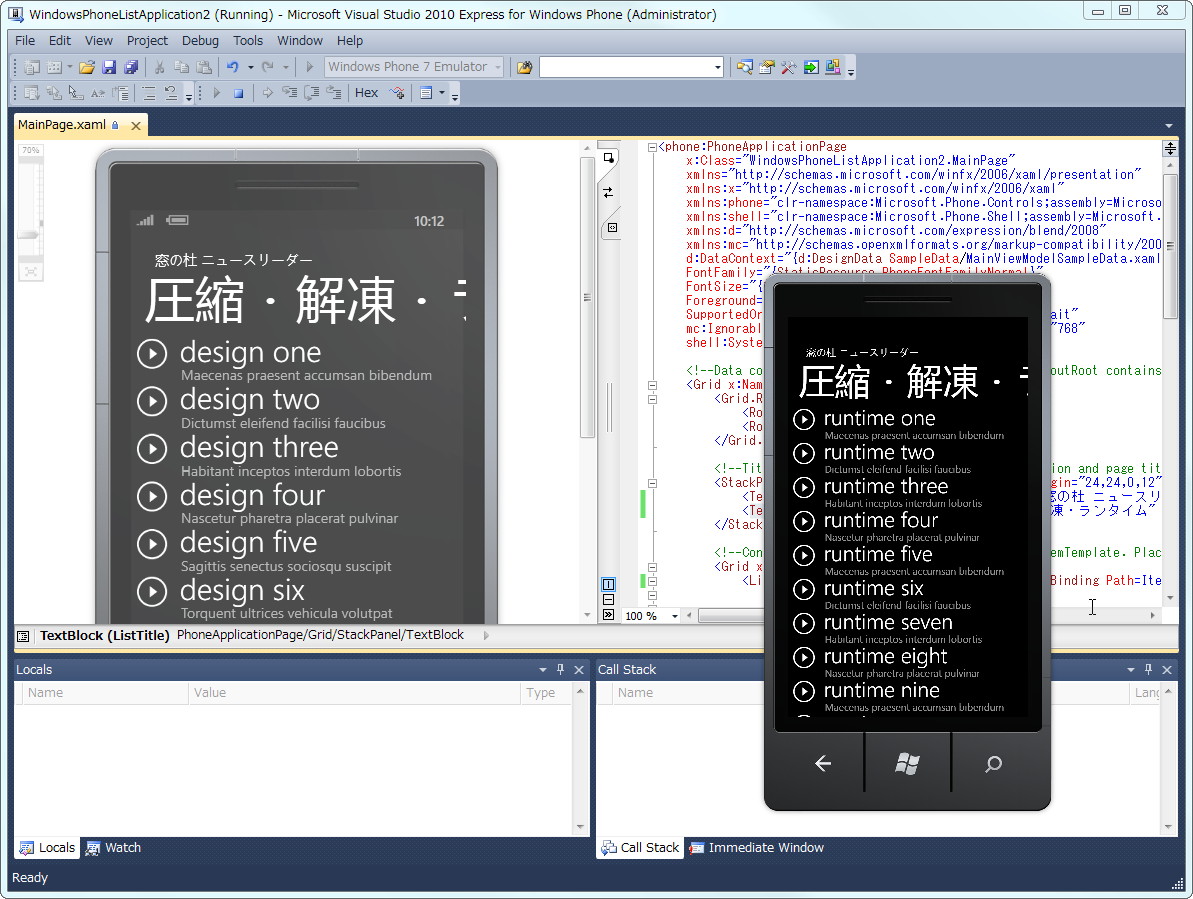Click the Cut scissors icon
The width and height of the screenshot is (1193, 899).
(x=160, y=68)
